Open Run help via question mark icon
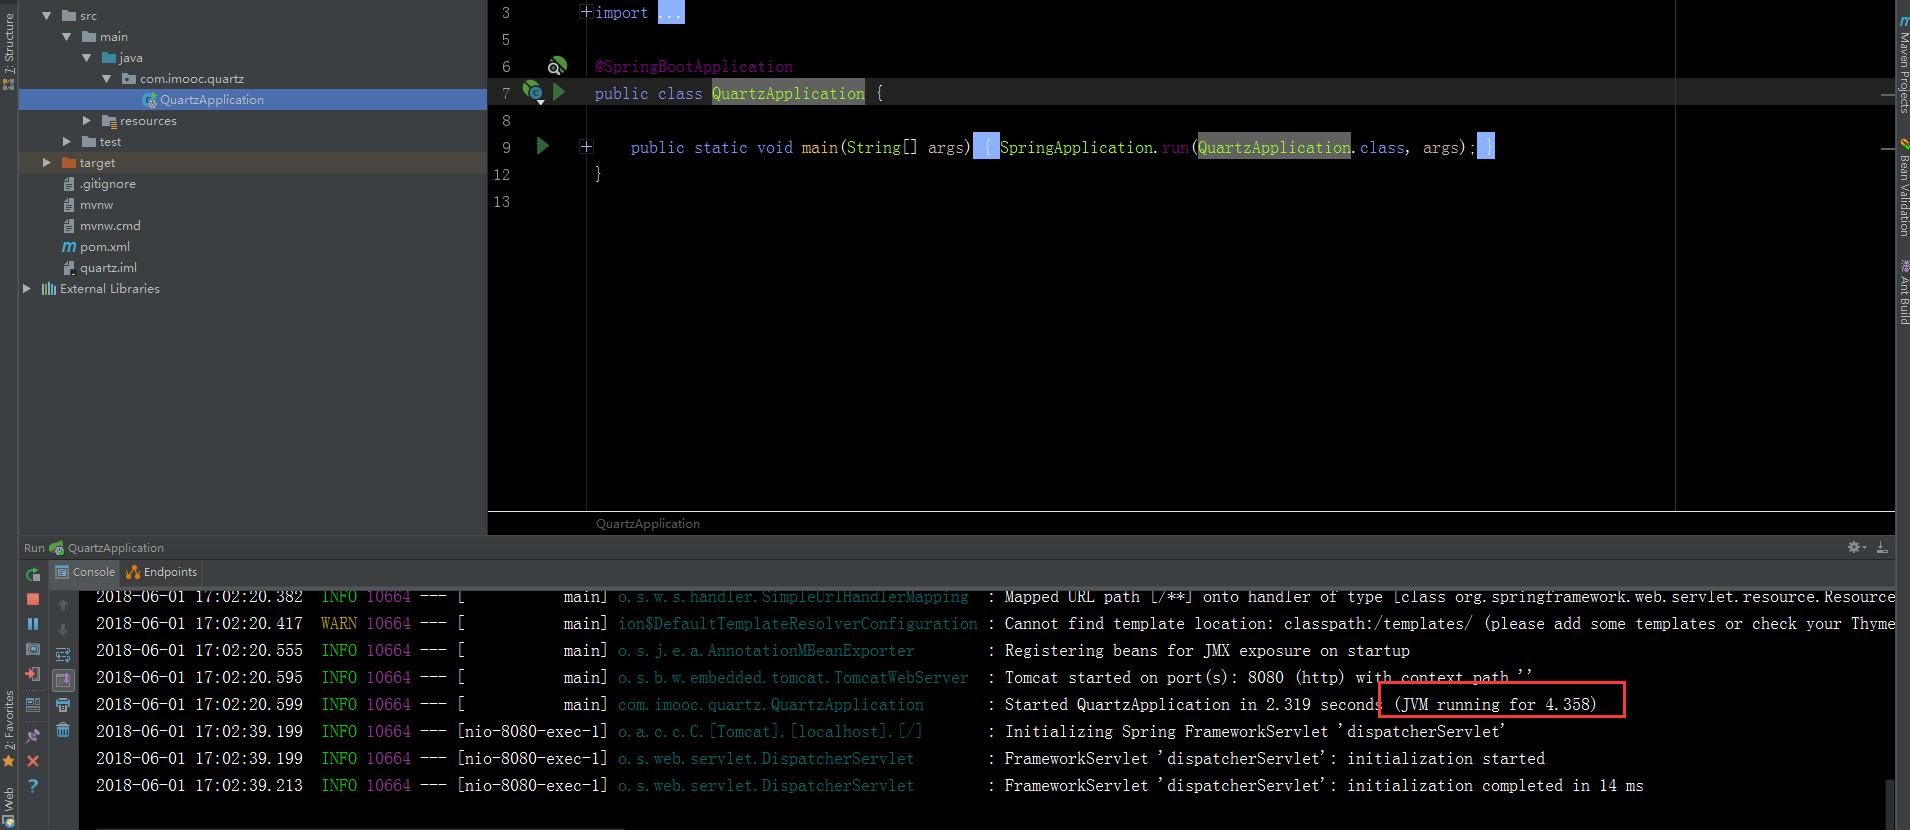 tap(33, 786)
